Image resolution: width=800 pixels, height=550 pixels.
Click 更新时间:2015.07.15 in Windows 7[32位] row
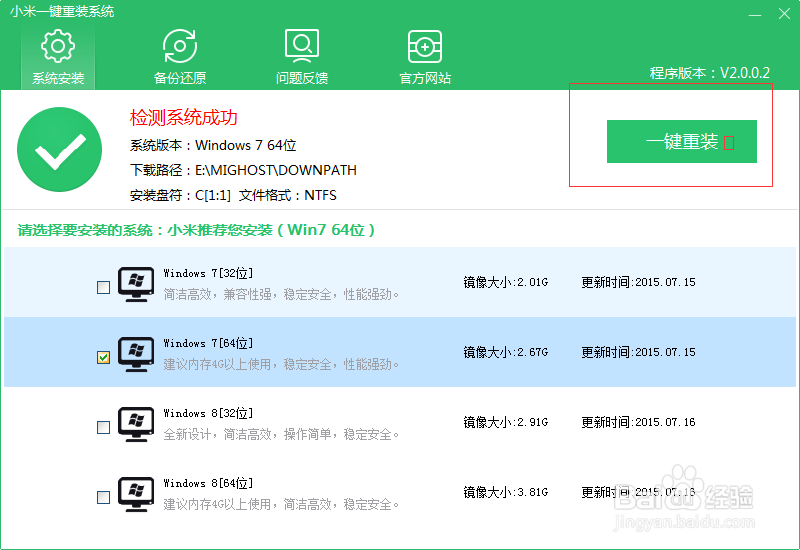pyautogui.click(x=639, y=282)
